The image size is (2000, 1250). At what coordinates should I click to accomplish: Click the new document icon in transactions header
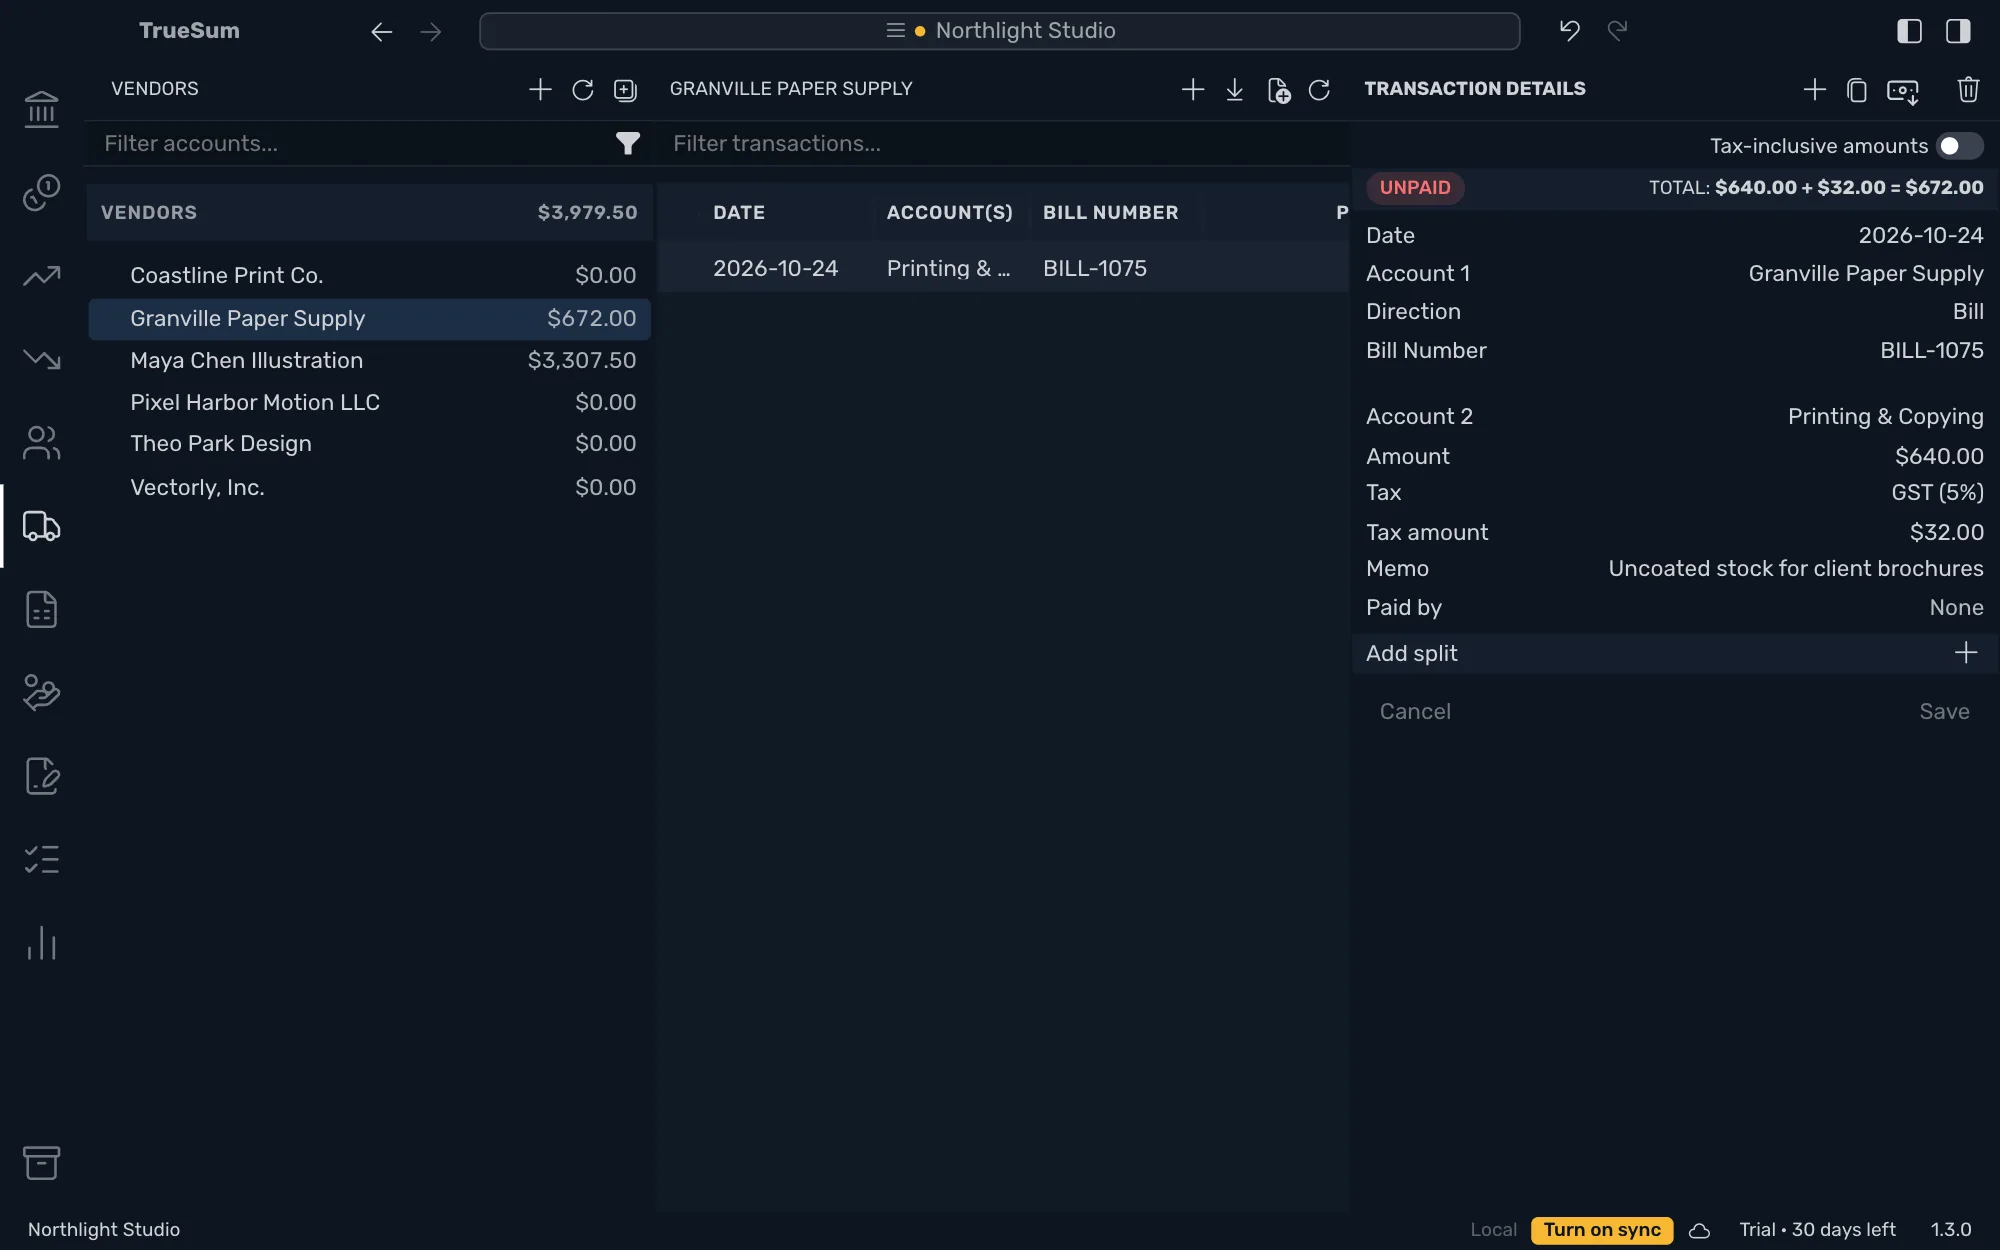coord(1278,89)
